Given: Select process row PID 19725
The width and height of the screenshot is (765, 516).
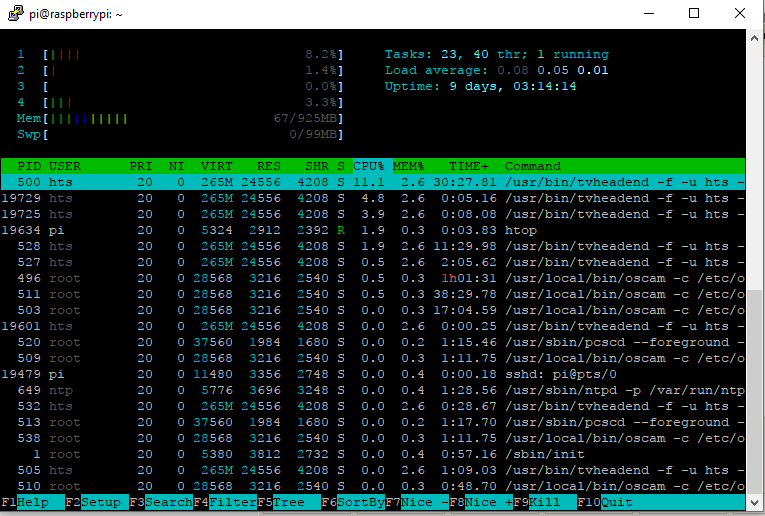Looking at the screenshot, I should coord(373,214).
